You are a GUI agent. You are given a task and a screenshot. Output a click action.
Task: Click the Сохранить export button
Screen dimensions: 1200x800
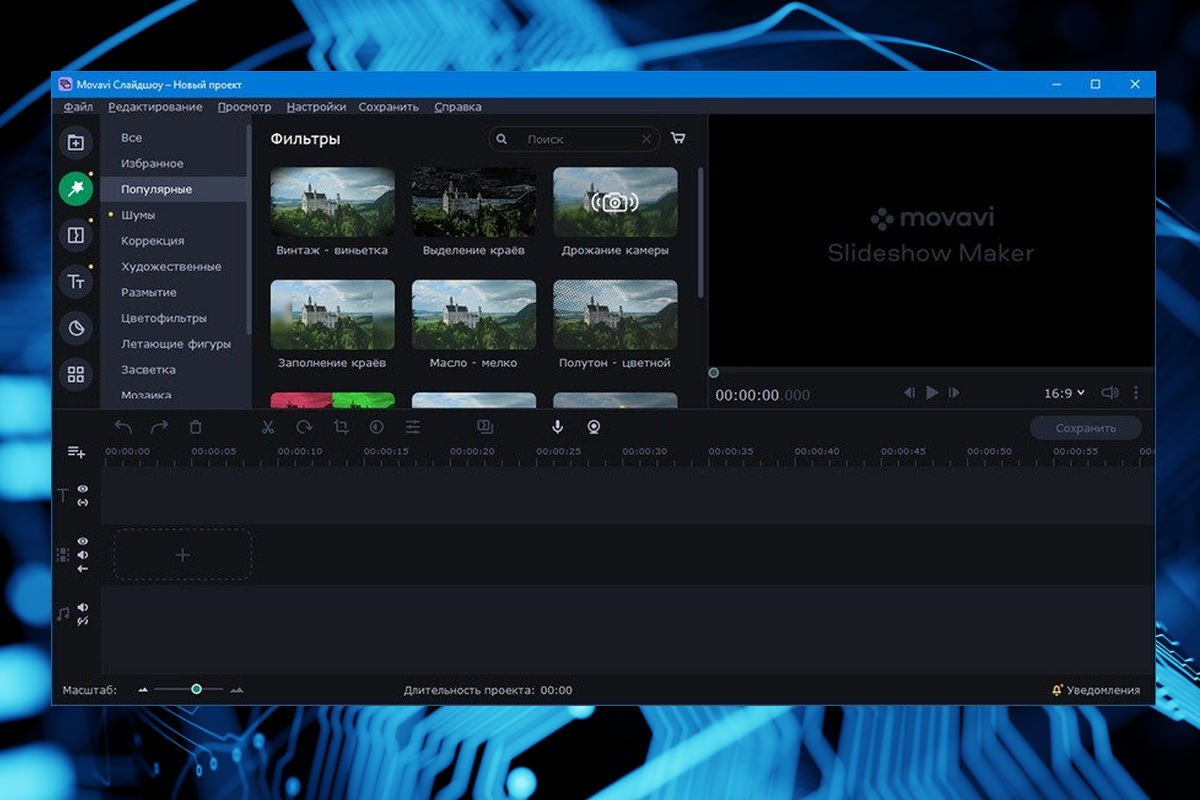click(1085, 428)
